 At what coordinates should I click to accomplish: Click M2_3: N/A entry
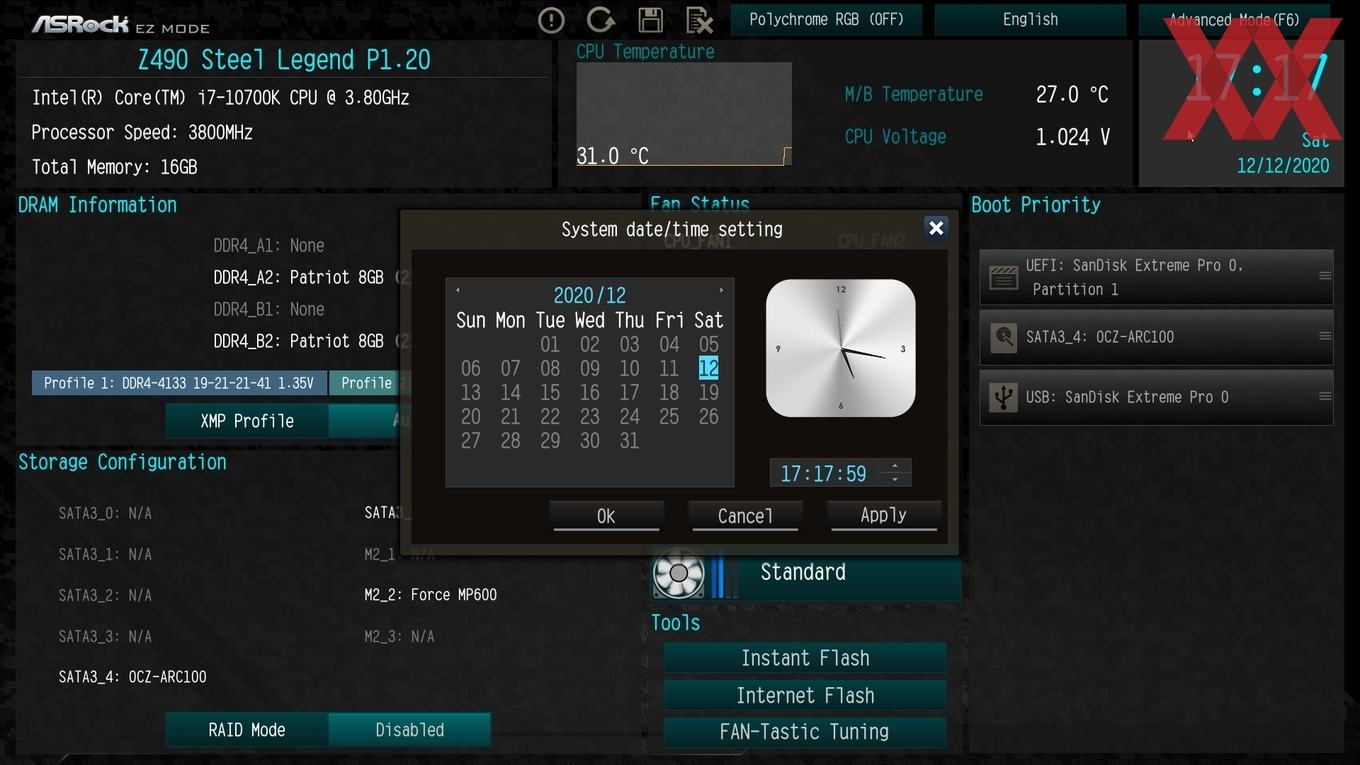(x=399, y=636)
